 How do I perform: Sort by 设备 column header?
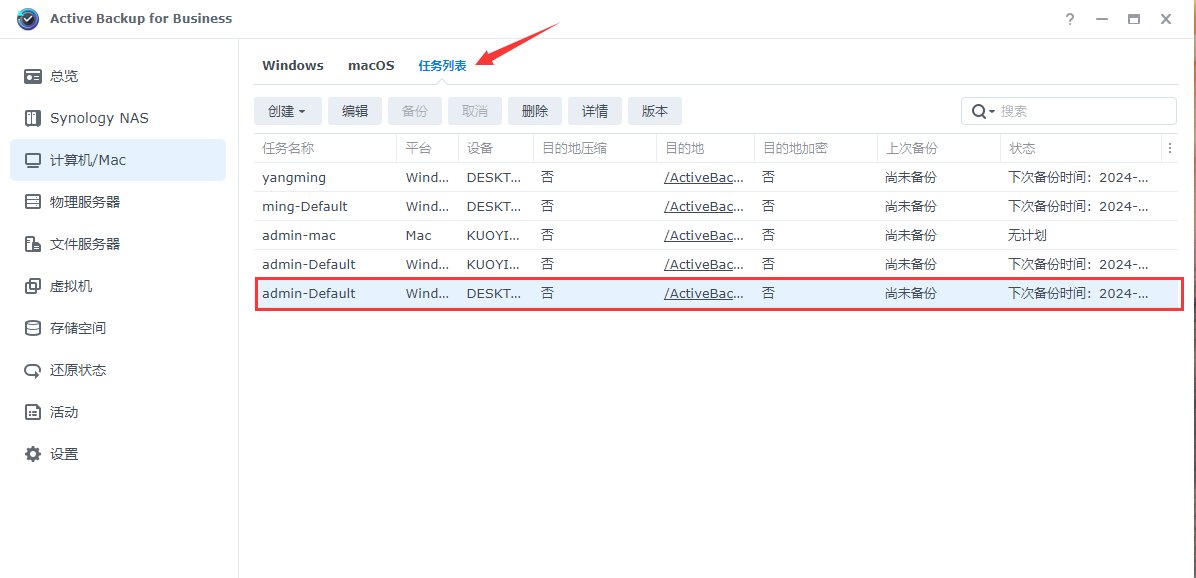coord(496,148)
